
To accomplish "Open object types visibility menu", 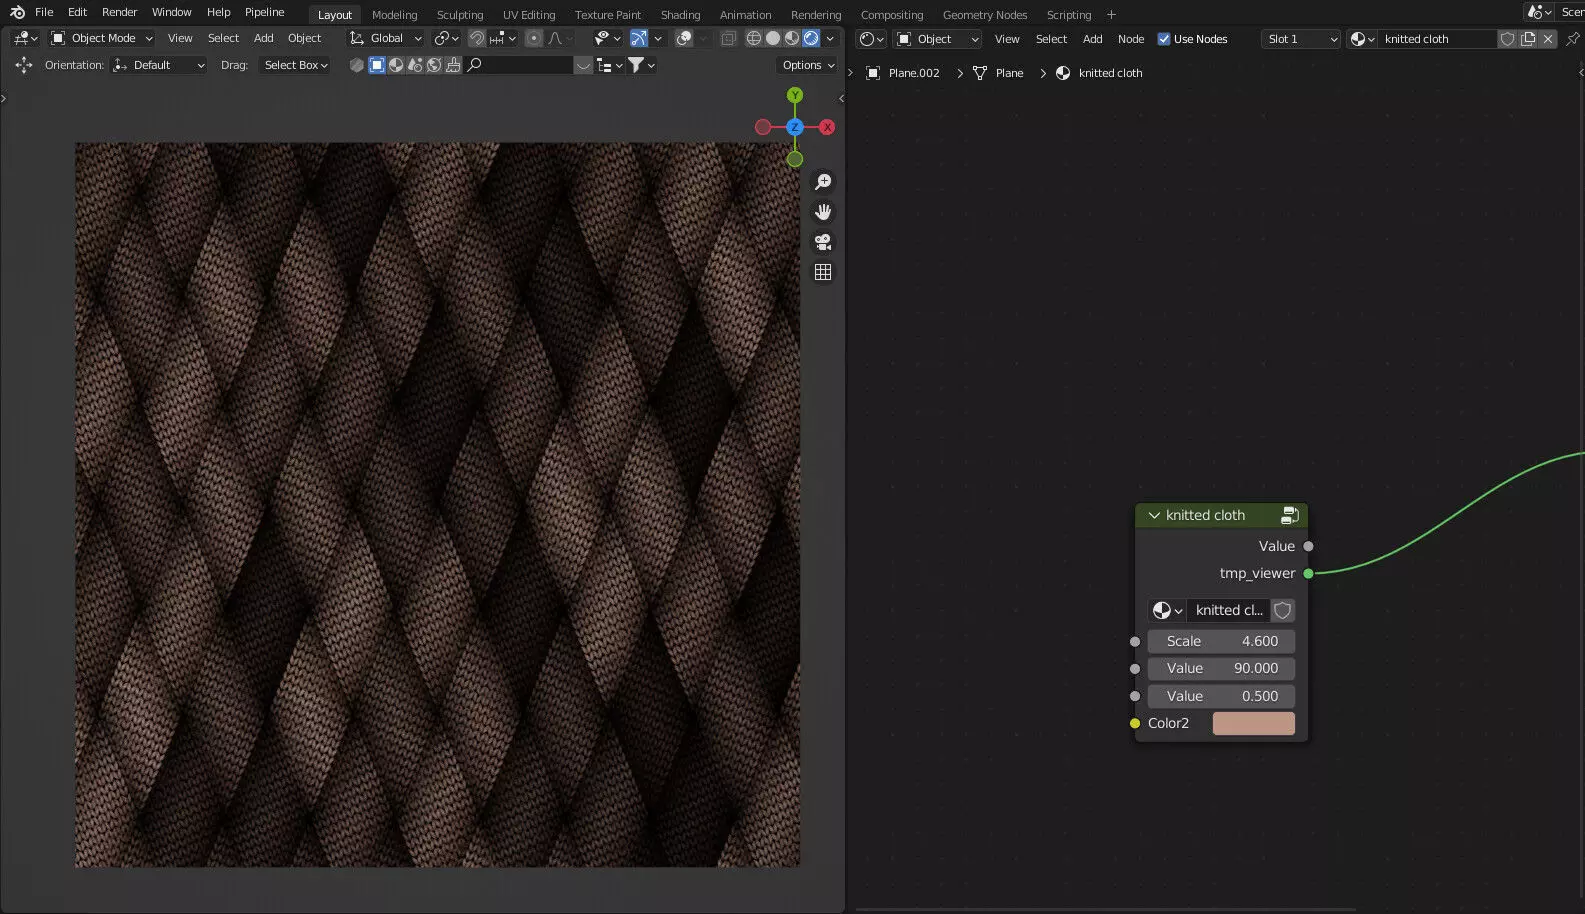I will 607,38.
